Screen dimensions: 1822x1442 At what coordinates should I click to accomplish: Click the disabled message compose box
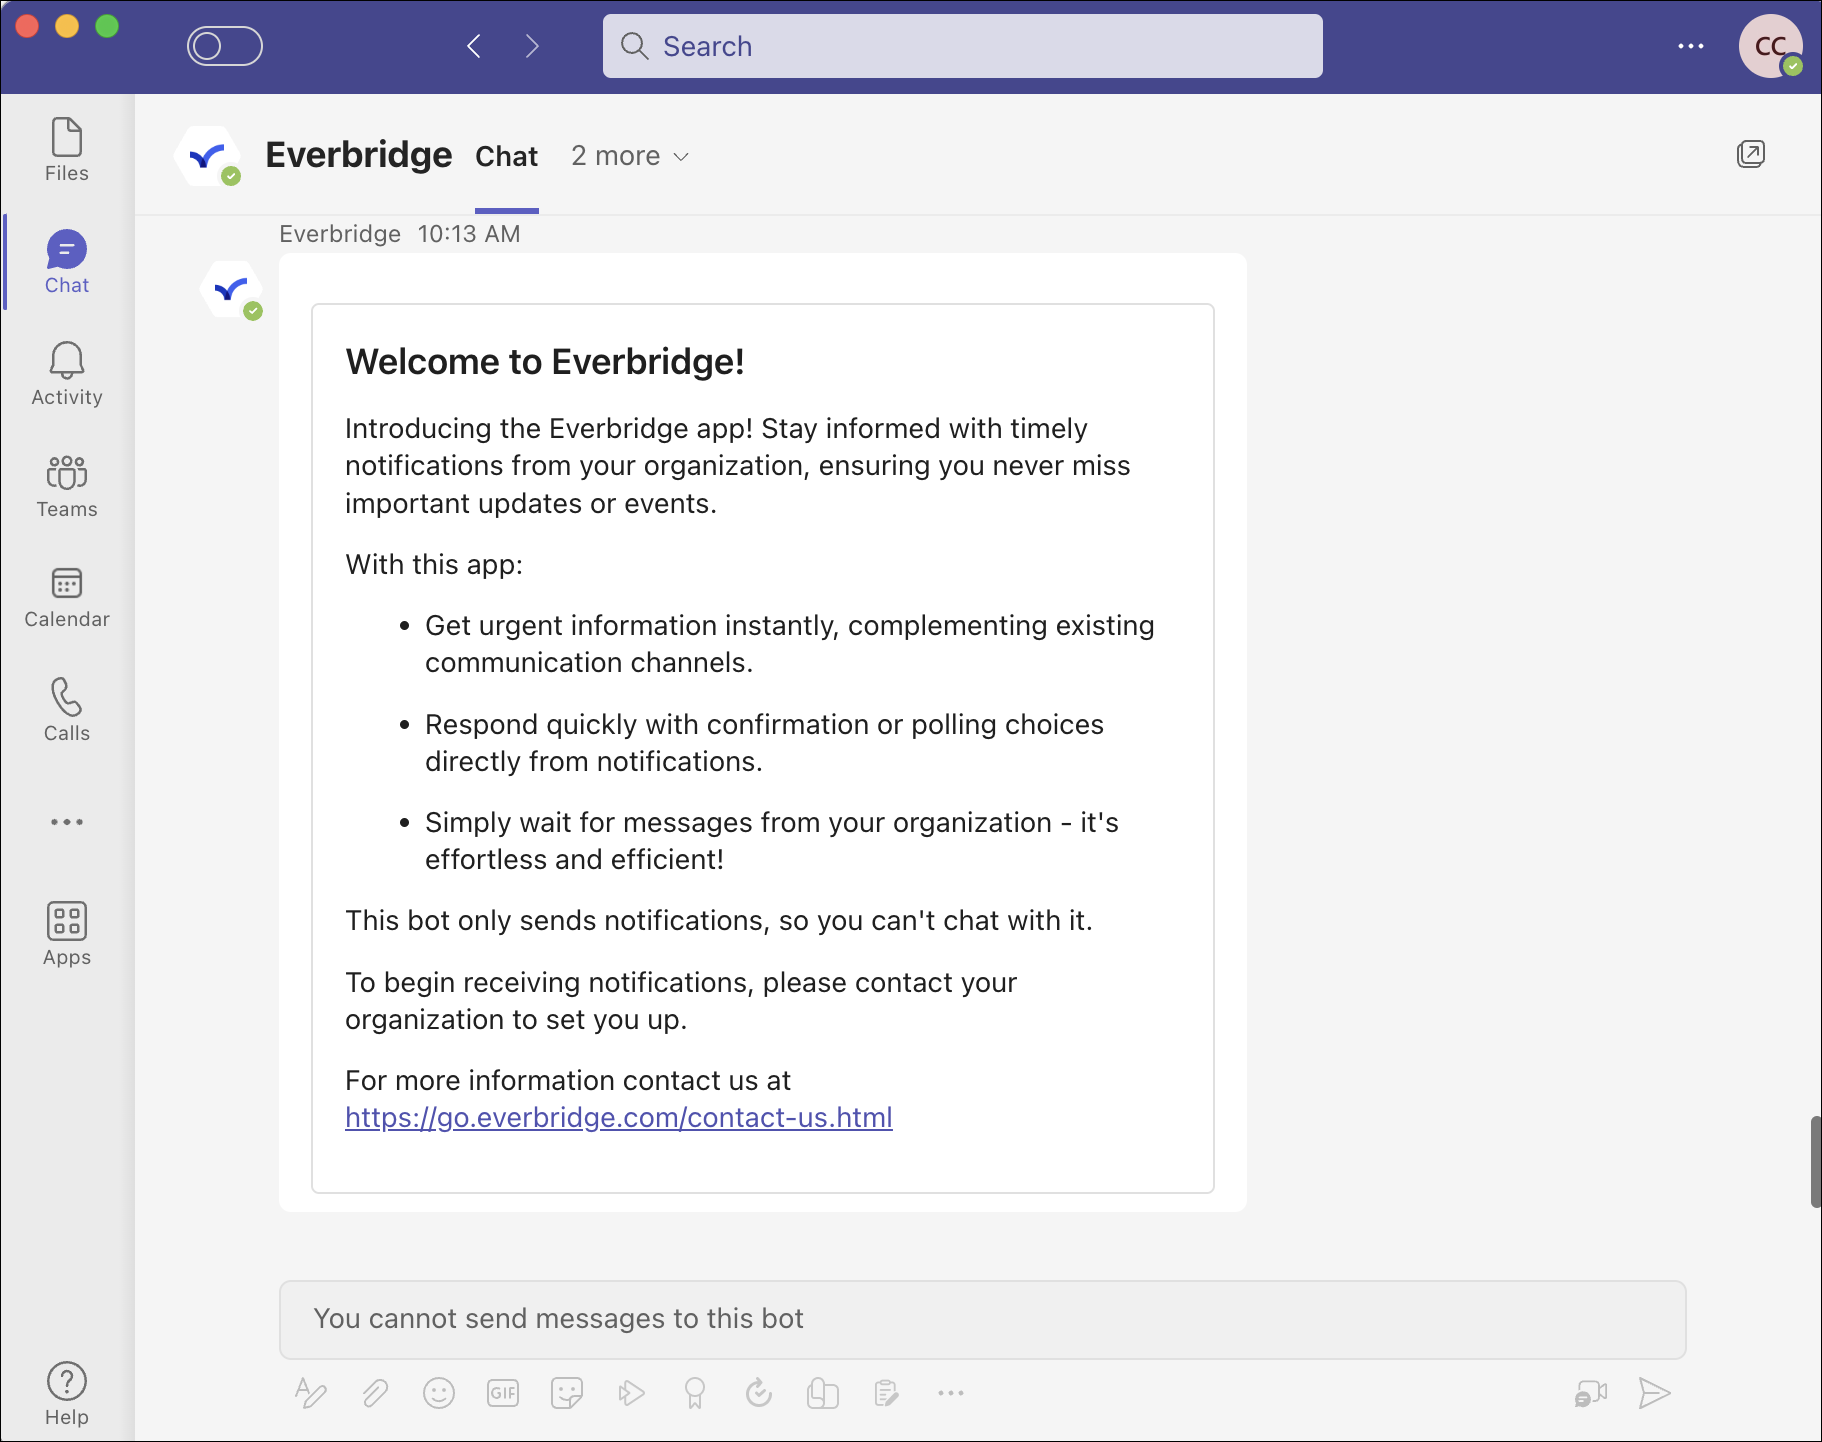983,1320
